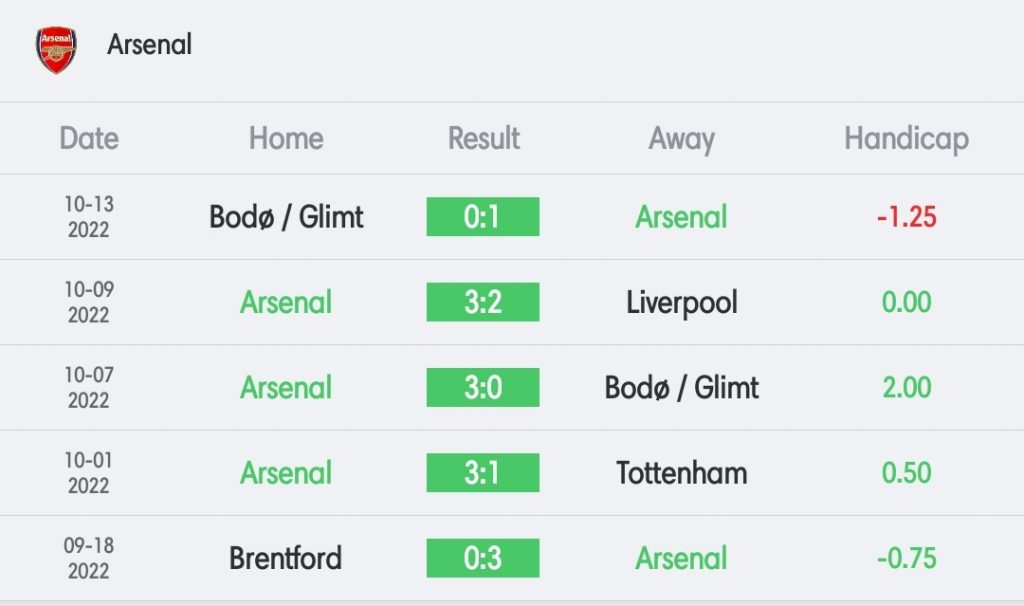1024x606 pixels.
Task: Open the 0:3 result at Brentford
Action: [x=483, y=558]
